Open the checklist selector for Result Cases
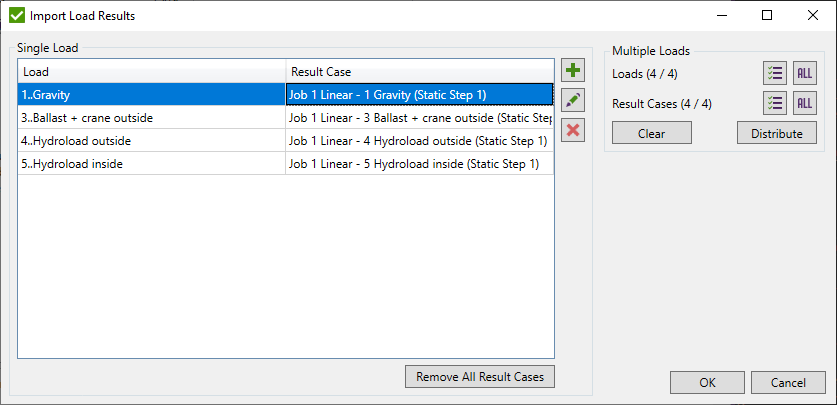Screen dimensions: 837x405 [775, 104]
